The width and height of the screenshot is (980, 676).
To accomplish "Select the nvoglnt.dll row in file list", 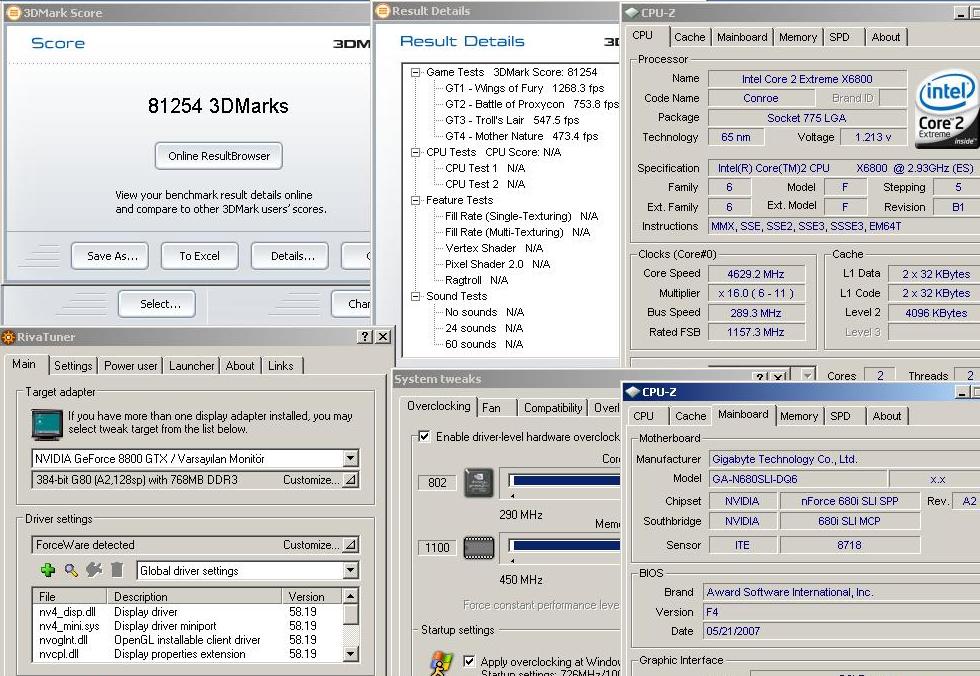I will (187, 640).
